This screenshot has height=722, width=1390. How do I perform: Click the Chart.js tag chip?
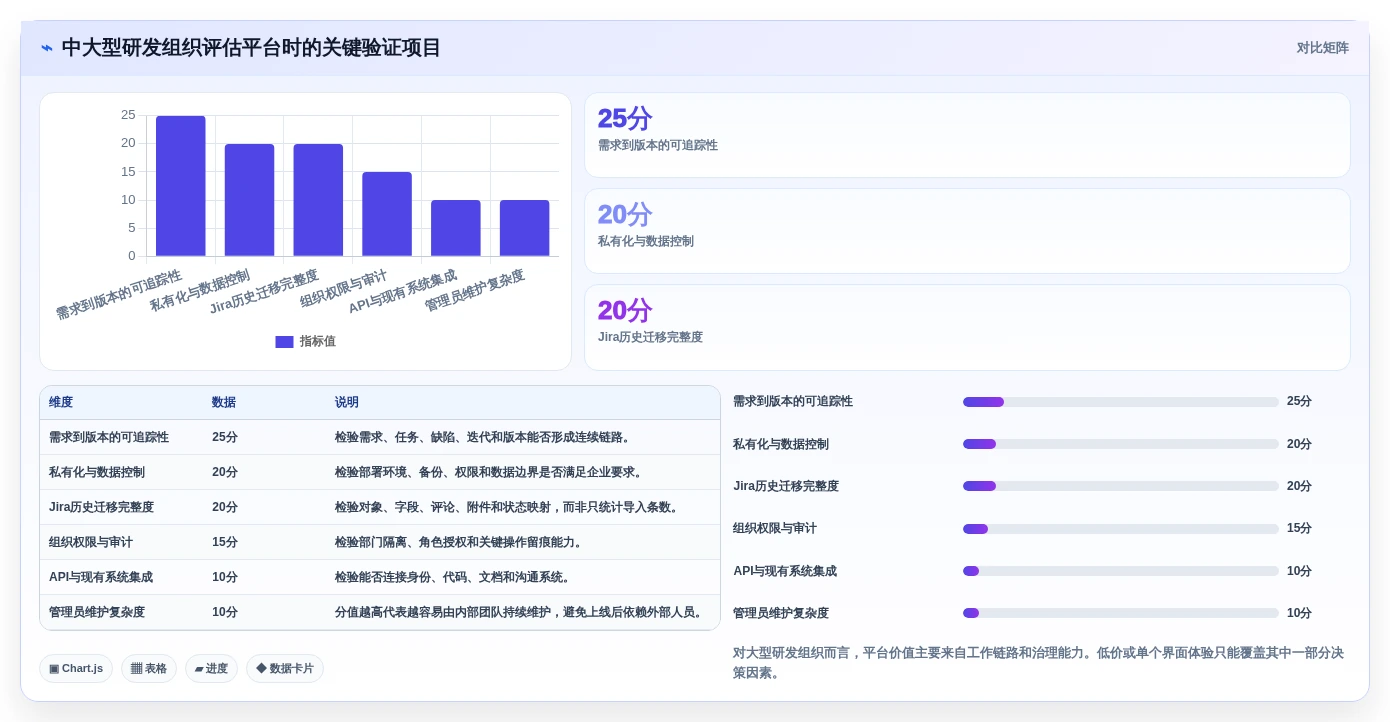(x=76, y=669)
